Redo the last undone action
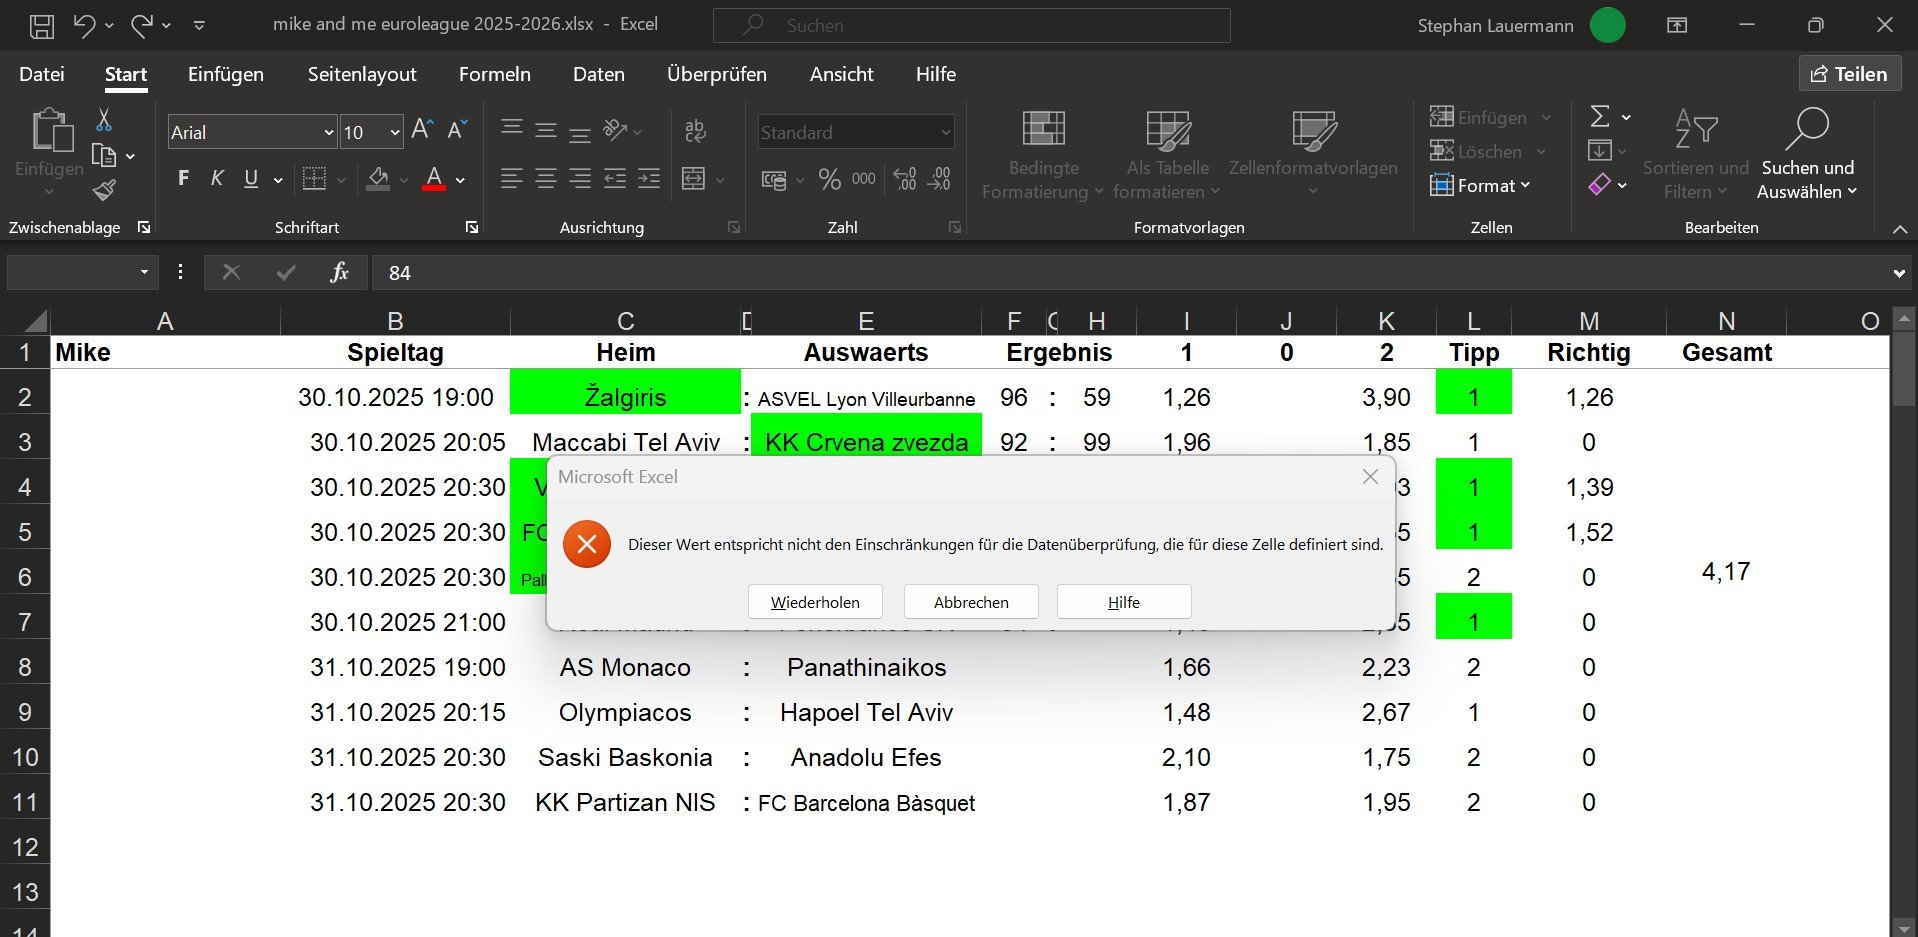Viewport: 1918px width, 937px height. pos(141,26)
